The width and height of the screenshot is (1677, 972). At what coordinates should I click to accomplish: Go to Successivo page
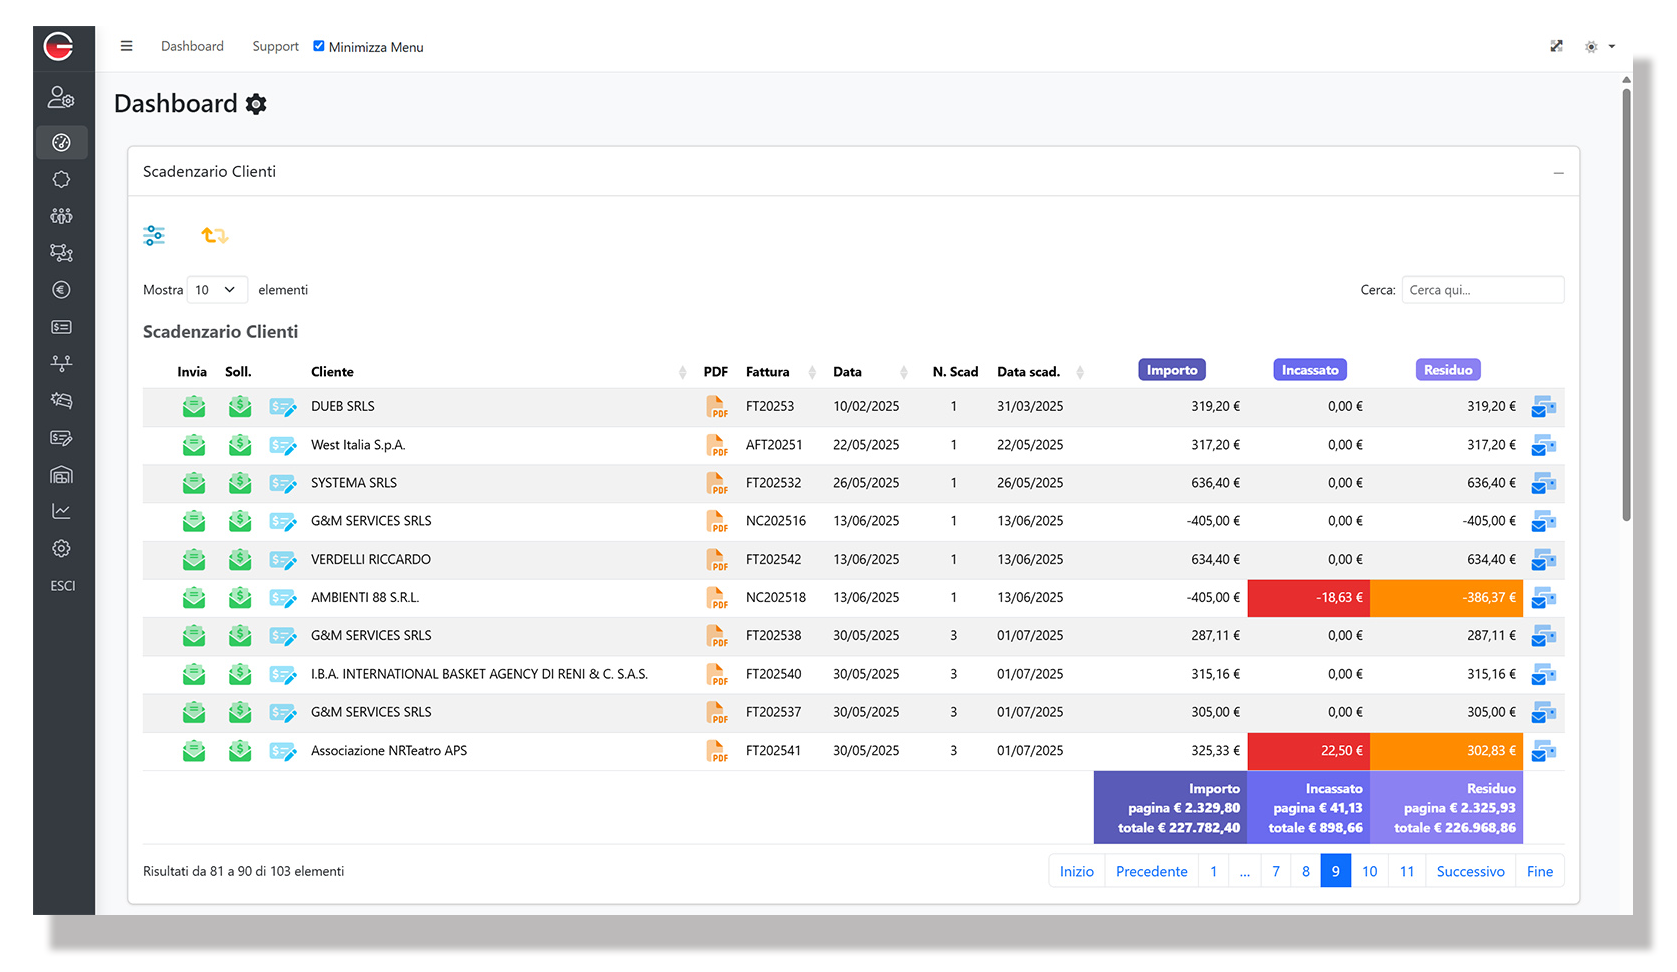tap(1471, 871)
